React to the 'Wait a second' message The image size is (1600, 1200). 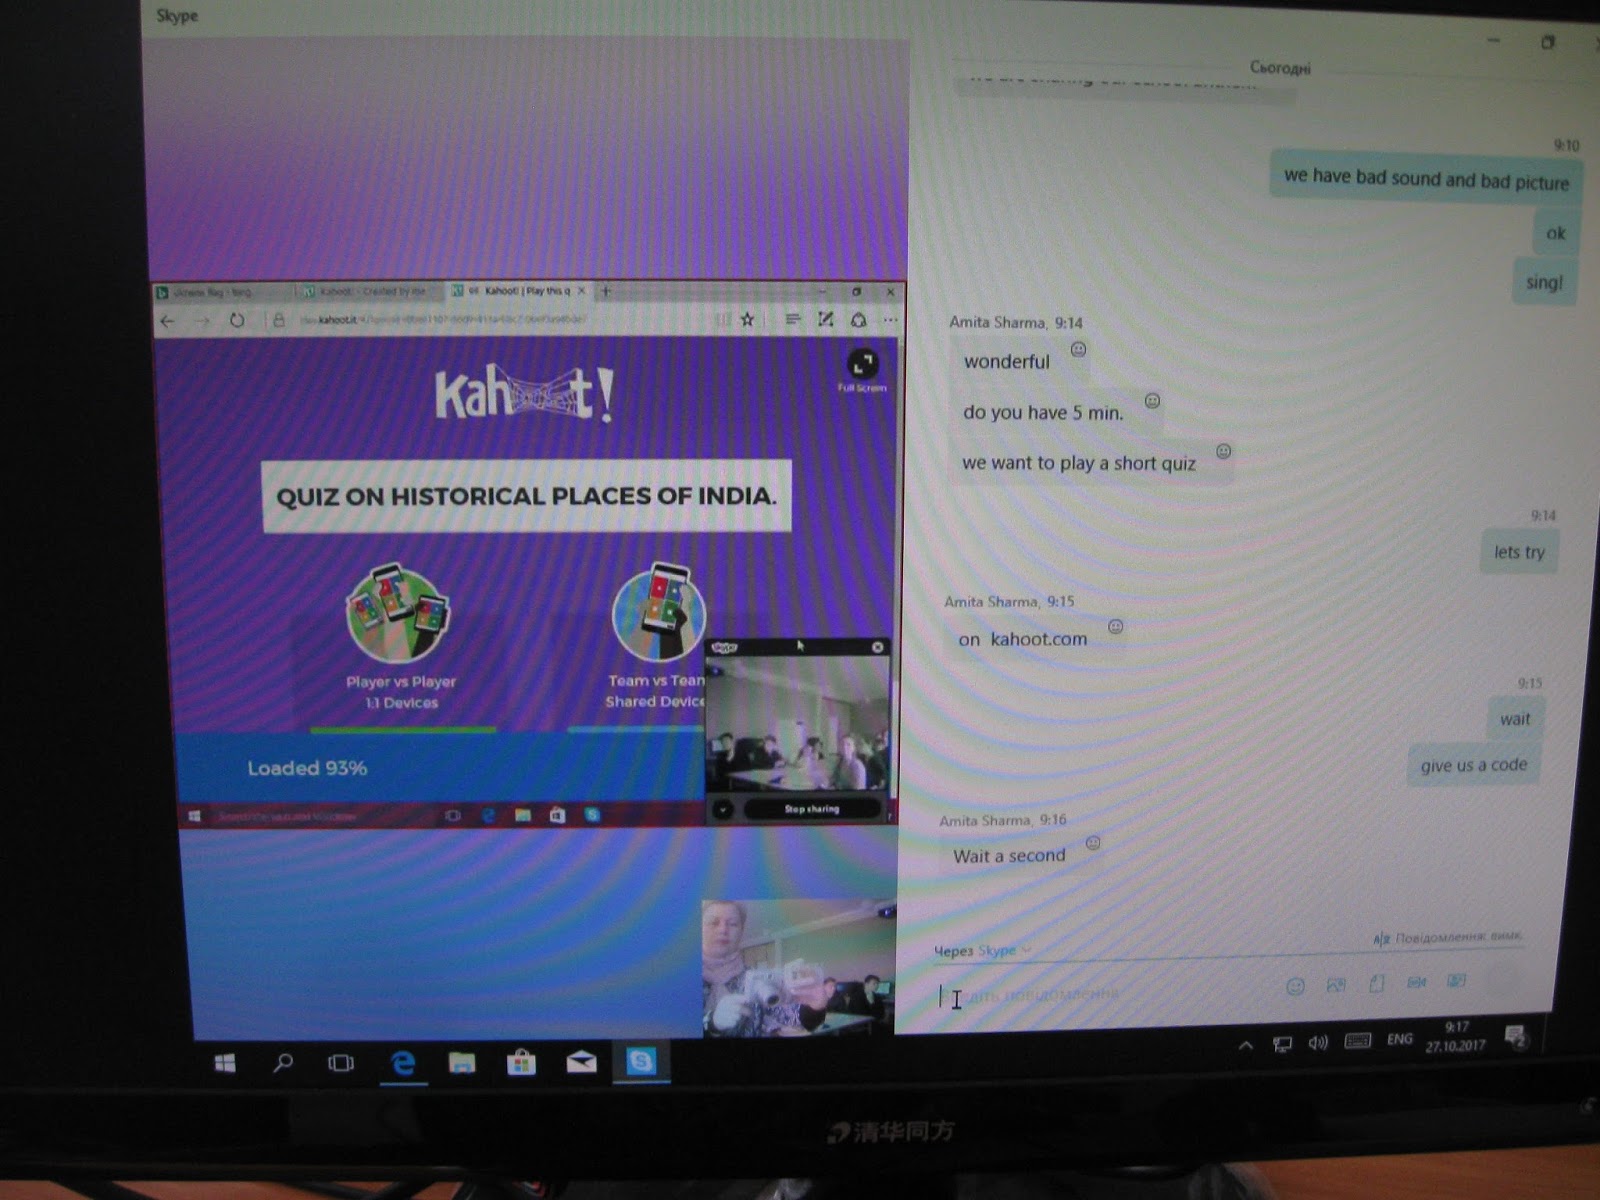pyautogui.click(x=1093, y=843)
